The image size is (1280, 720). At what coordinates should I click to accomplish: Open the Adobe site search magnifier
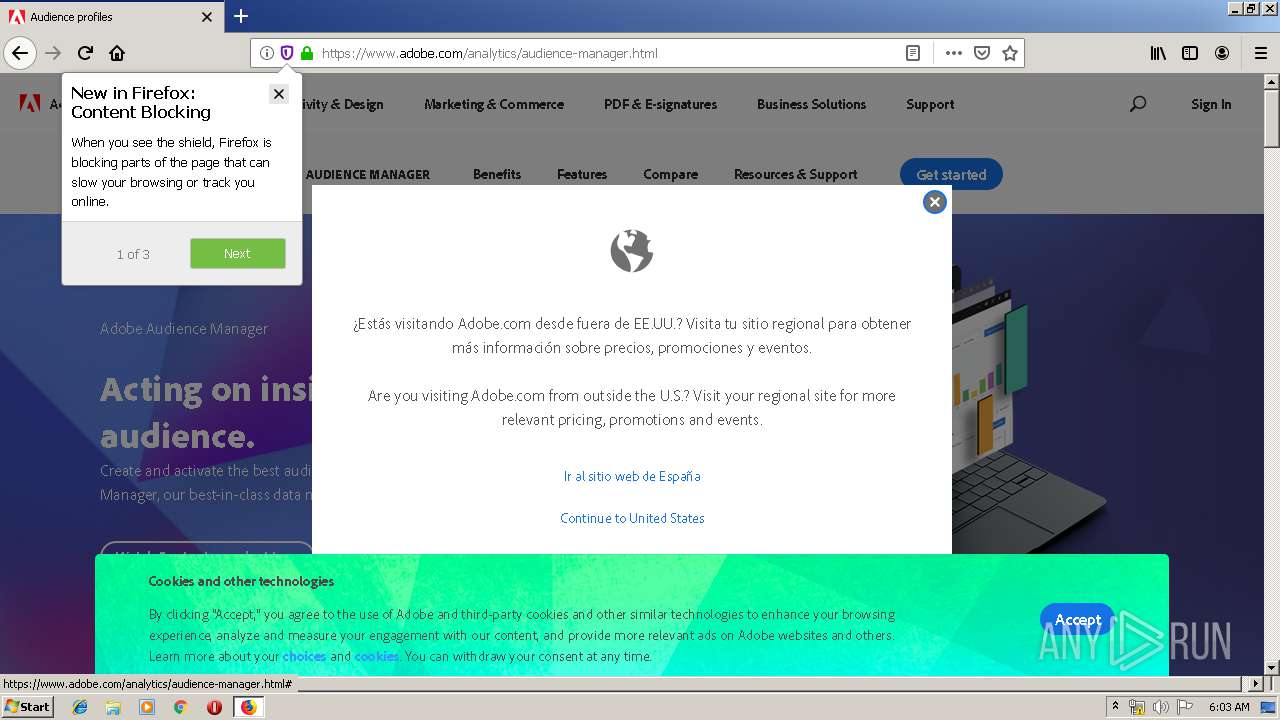(1138, 104)
